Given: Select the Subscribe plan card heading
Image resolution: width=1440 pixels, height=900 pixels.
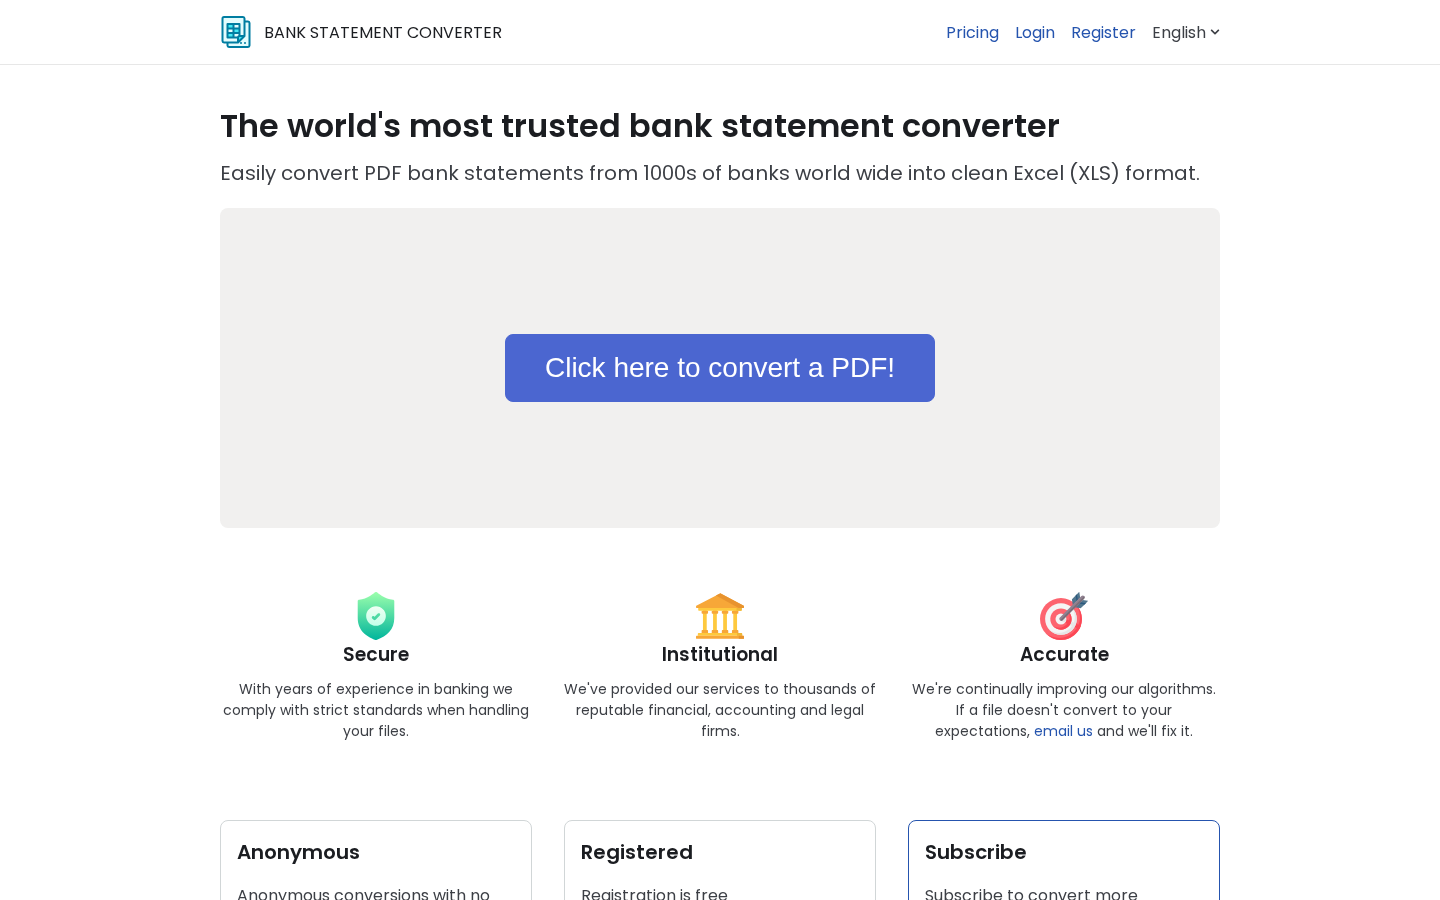Looking at the screenshot, I should (976, 852).
